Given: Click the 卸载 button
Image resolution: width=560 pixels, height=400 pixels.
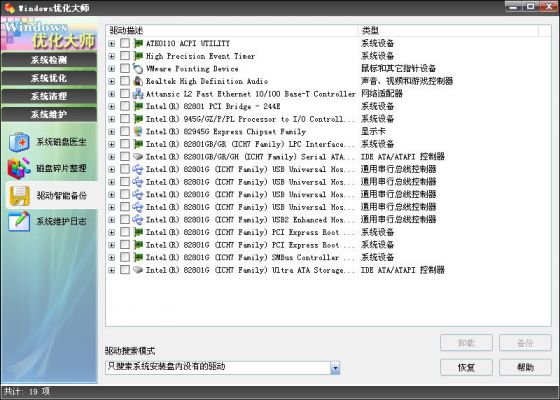Looking at the screenshot, I should [466, 343].
